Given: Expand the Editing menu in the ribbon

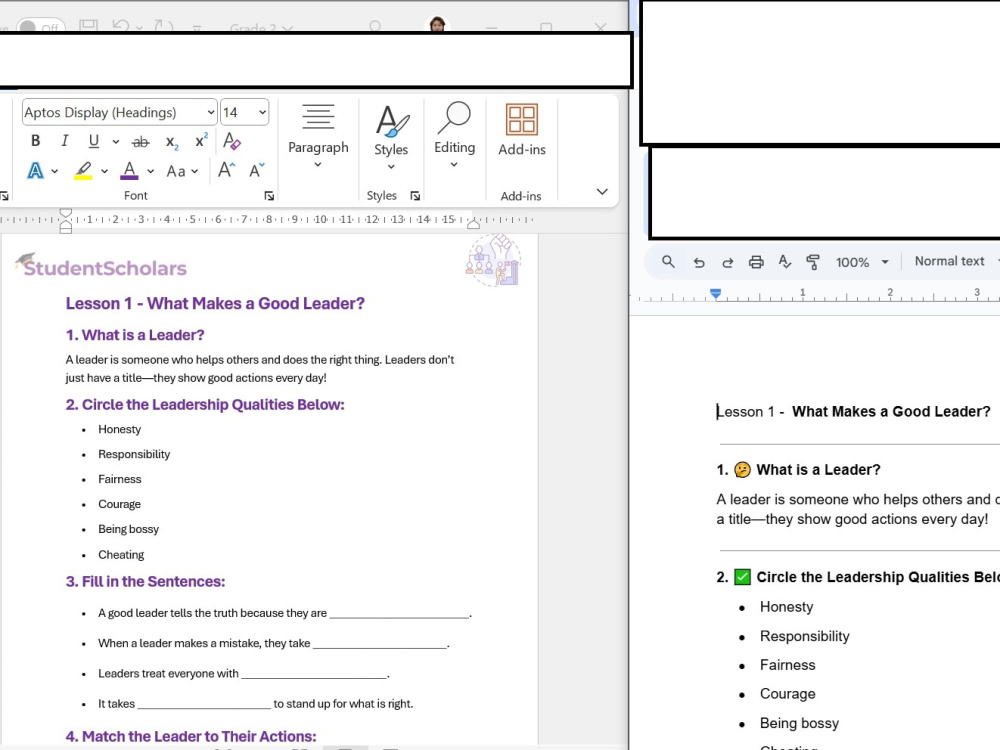Looking at the screenshot, I should pos(454,135).
